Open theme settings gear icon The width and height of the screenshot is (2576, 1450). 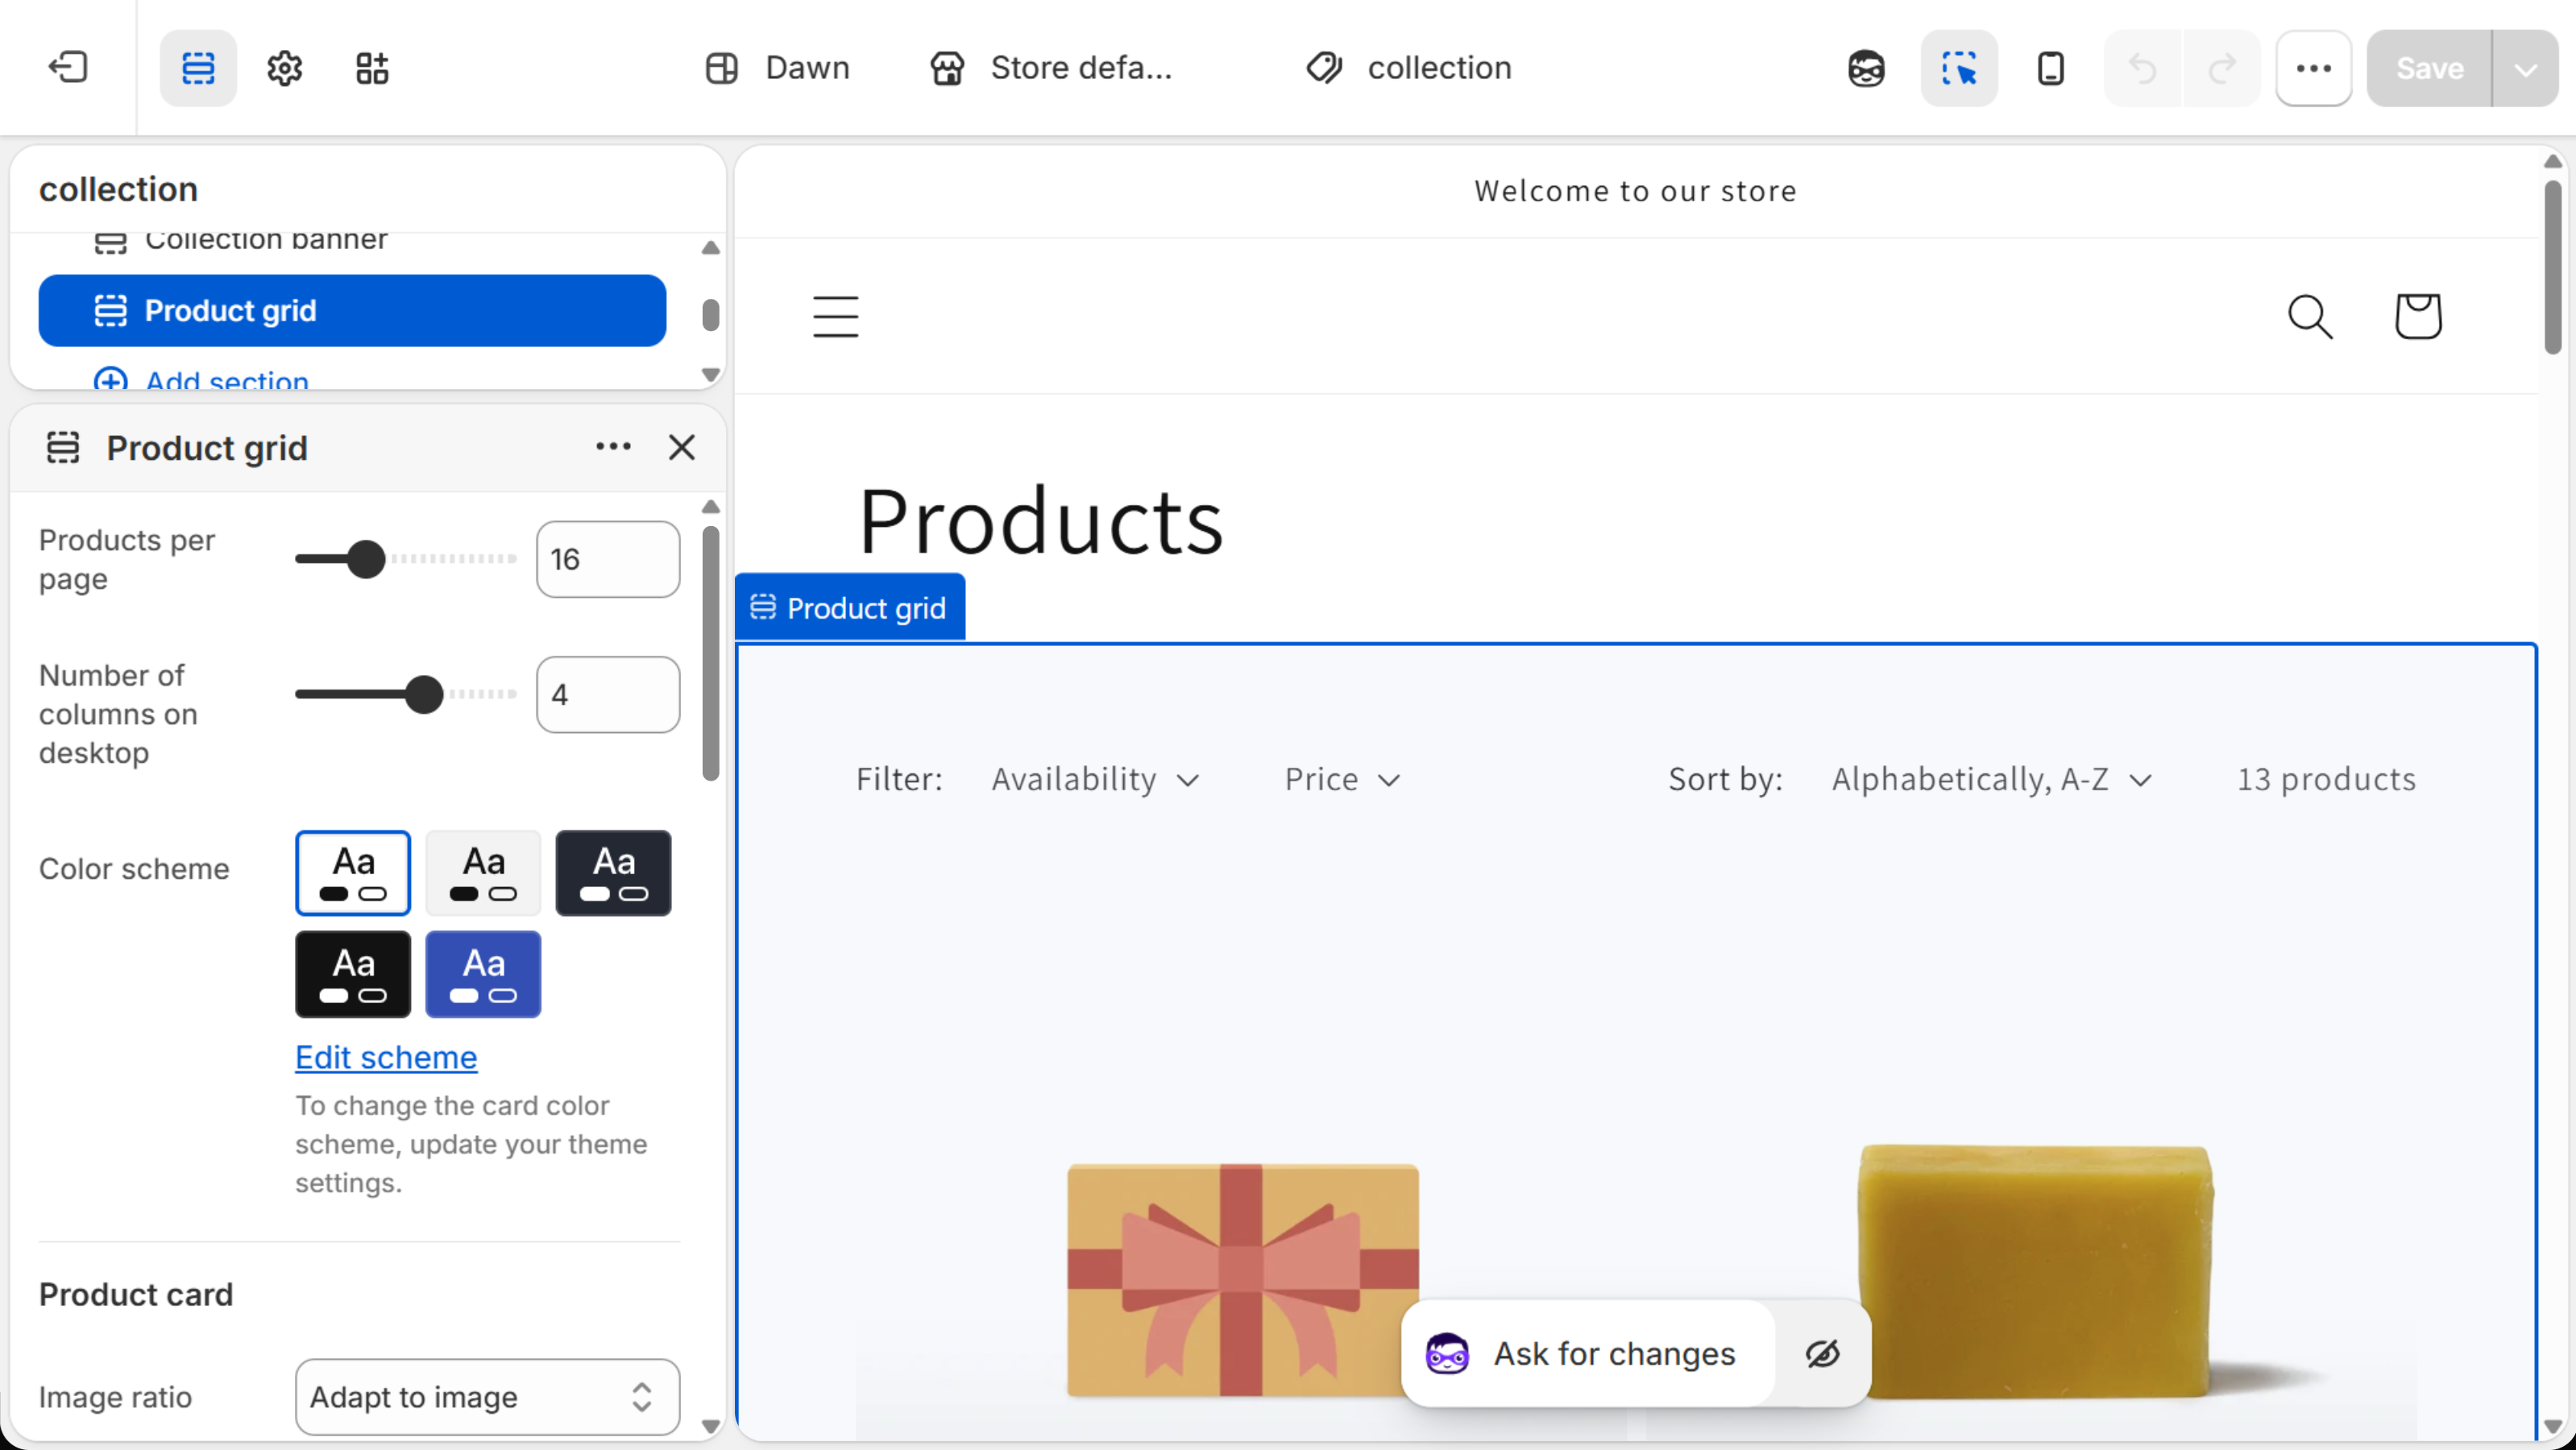285,68
